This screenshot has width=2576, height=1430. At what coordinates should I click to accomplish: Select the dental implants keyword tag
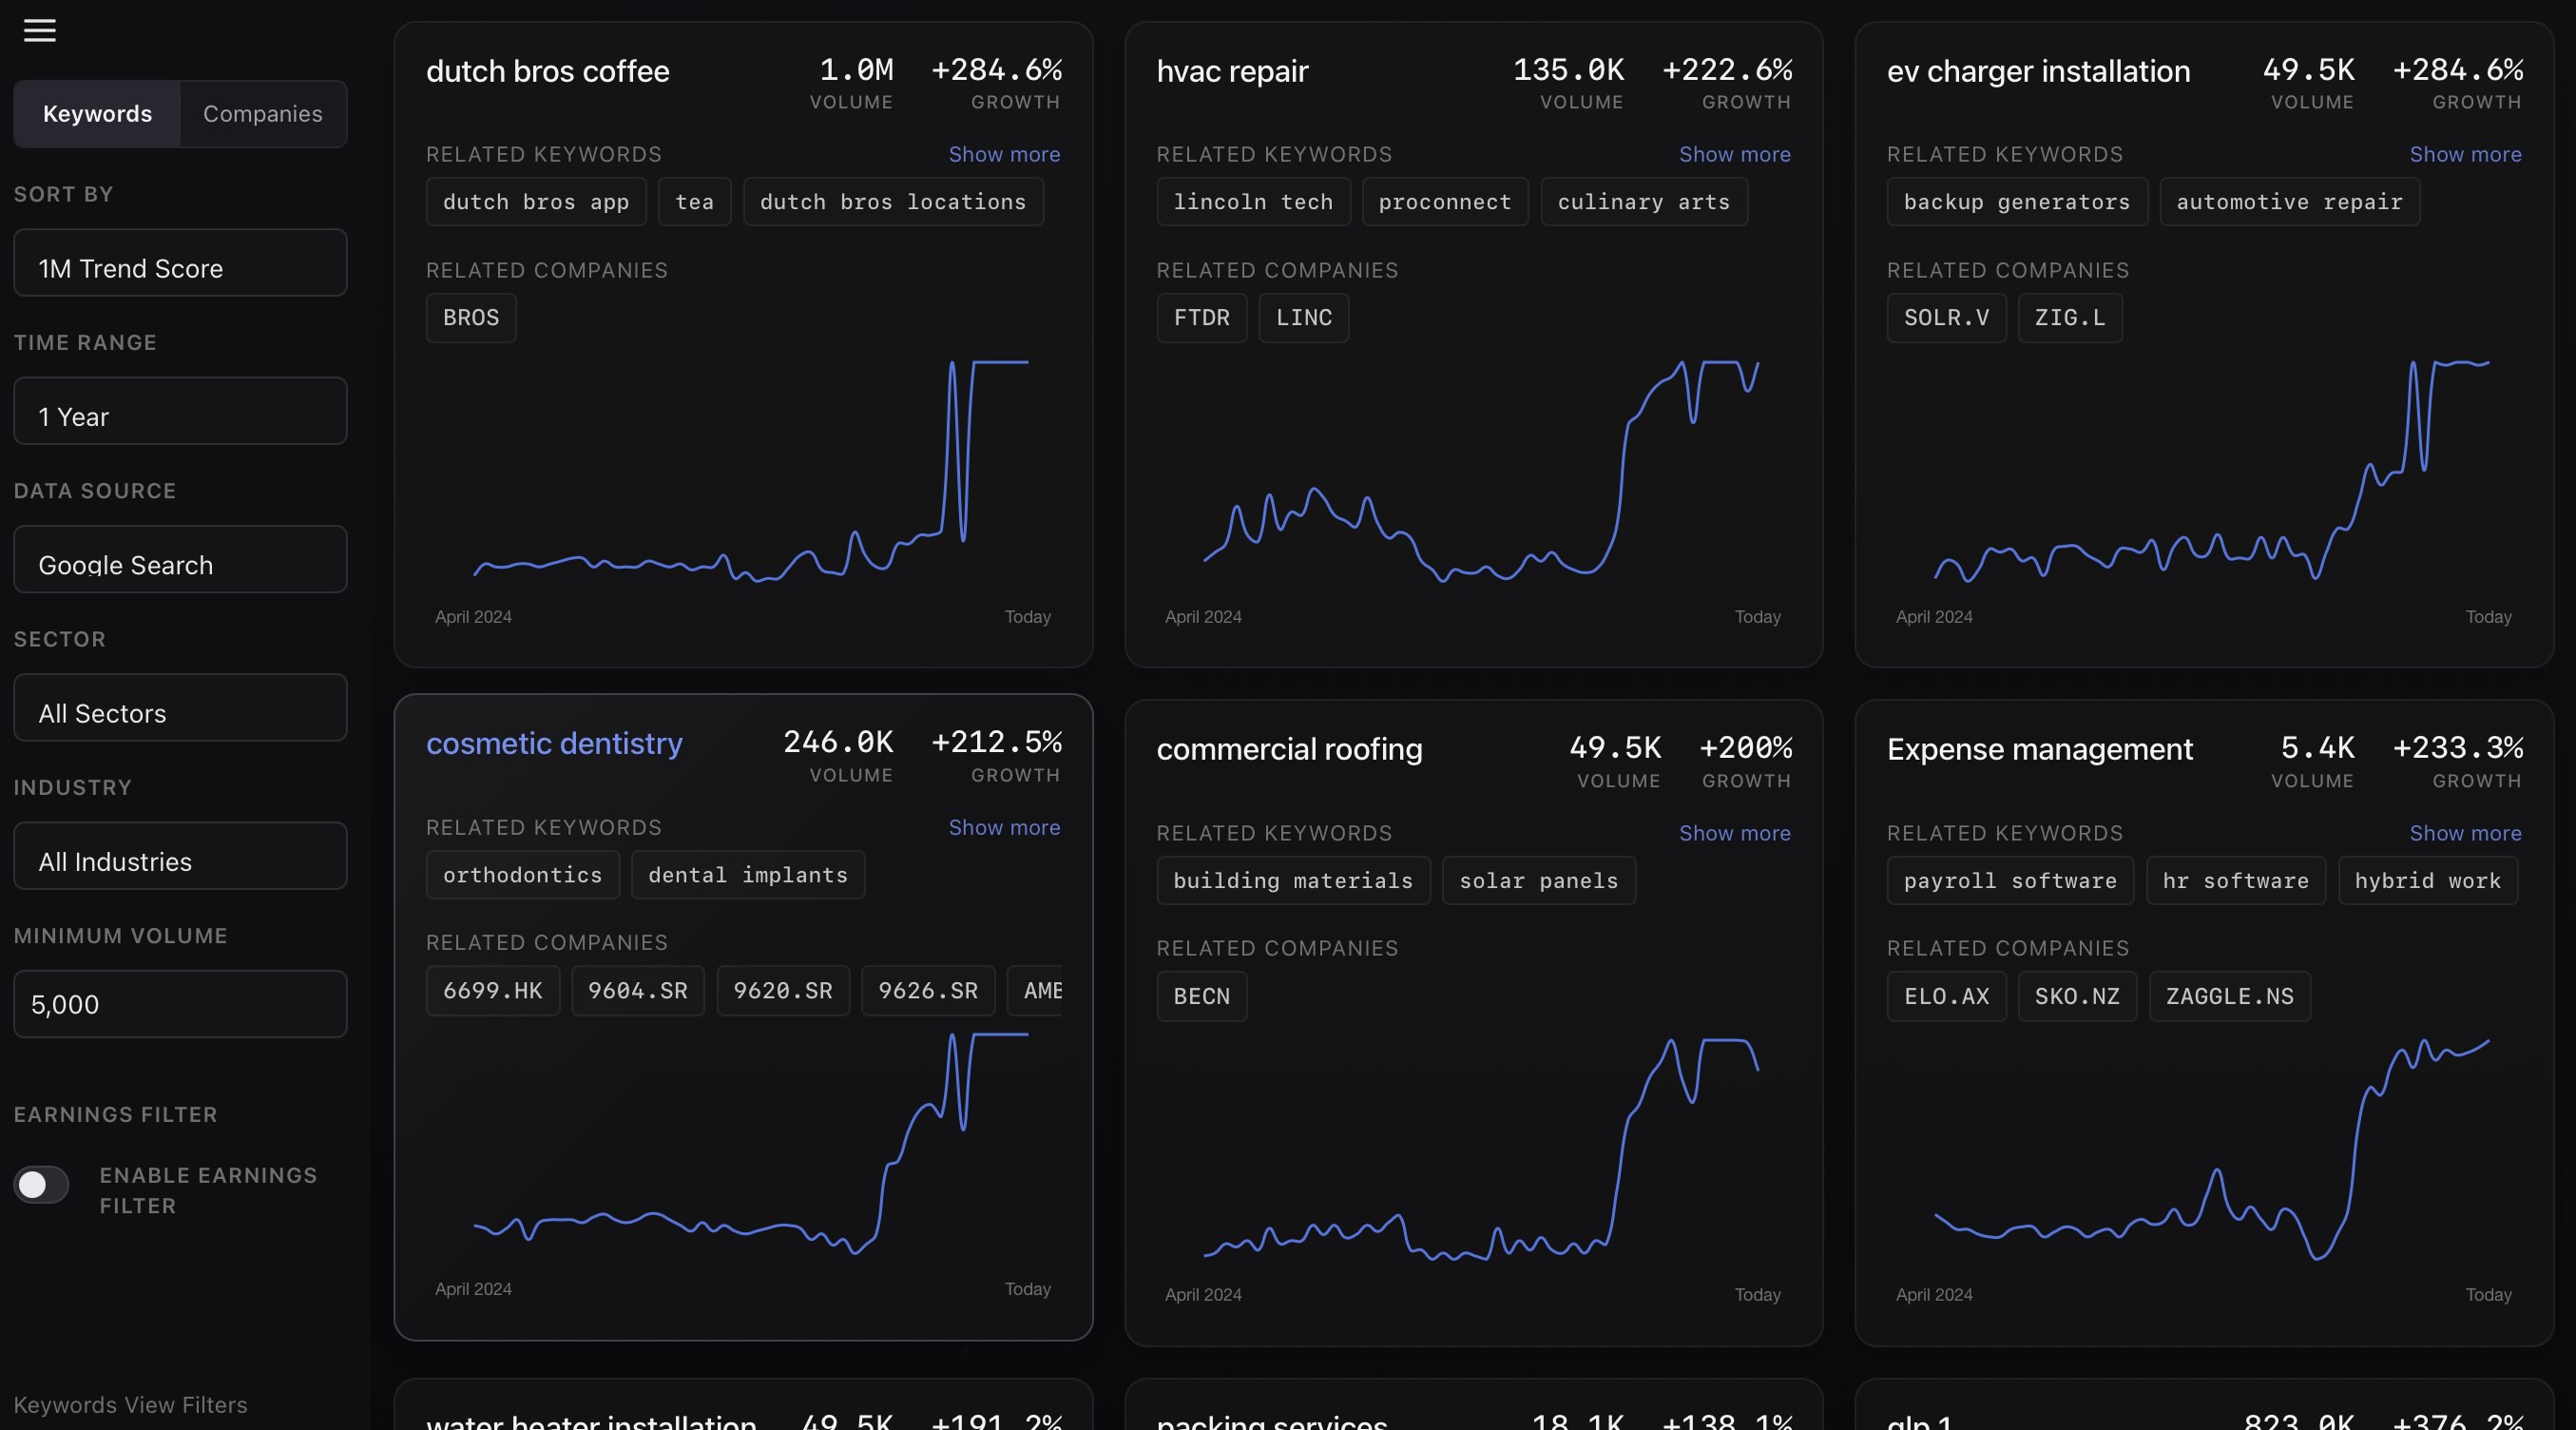(748, 875)
